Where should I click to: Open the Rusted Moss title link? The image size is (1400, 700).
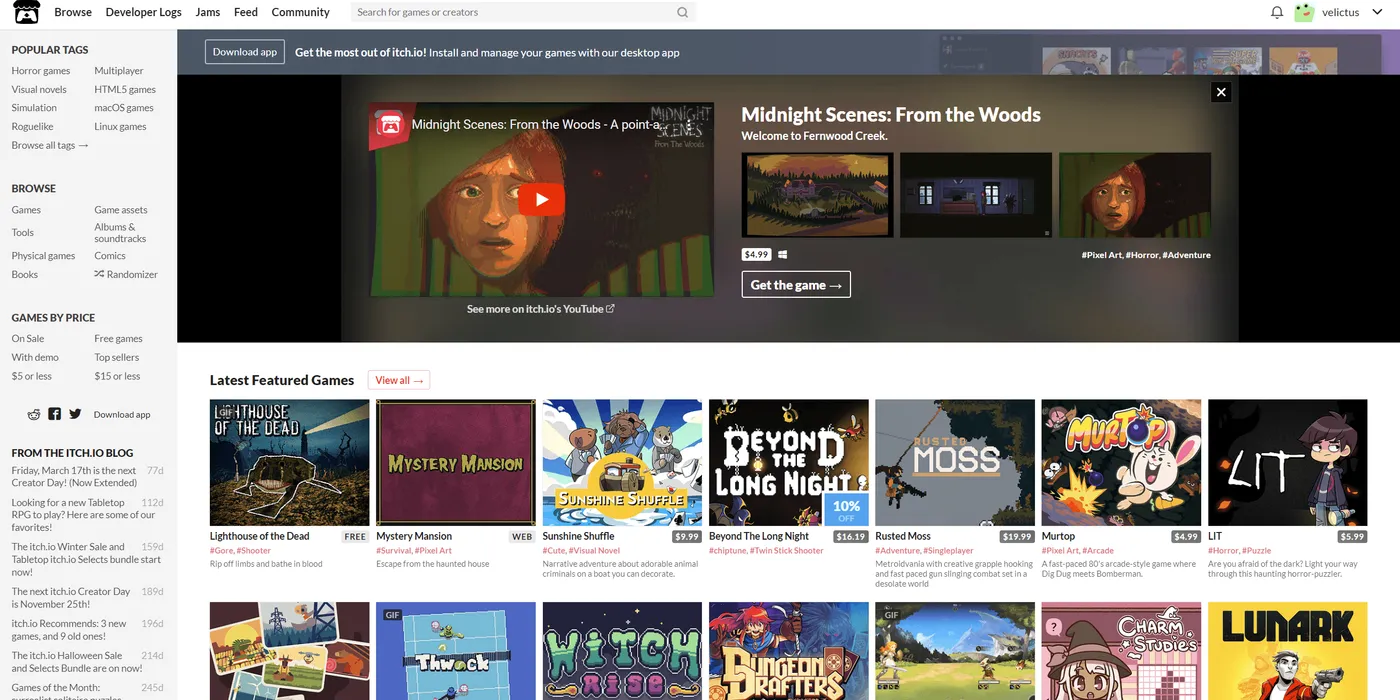[903, 536]
